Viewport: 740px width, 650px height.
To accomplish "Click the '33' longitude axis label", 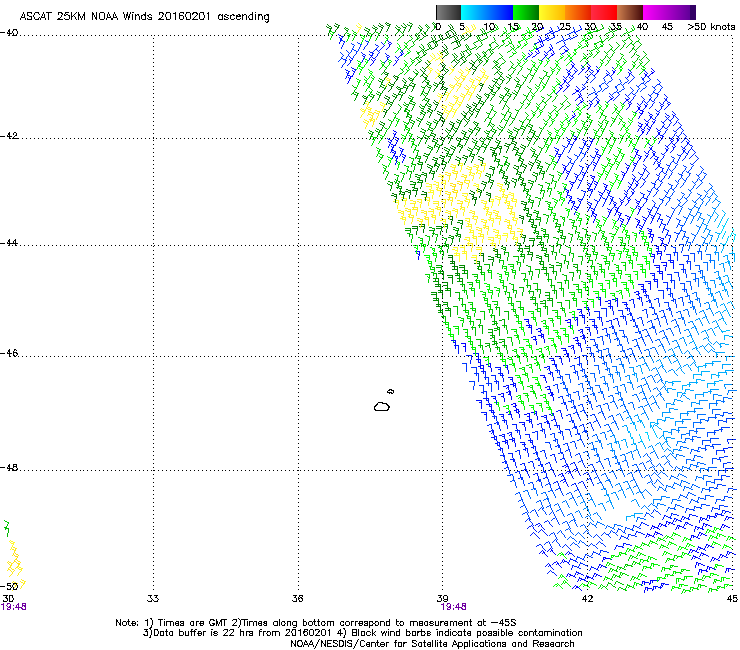I will [153, 599].
